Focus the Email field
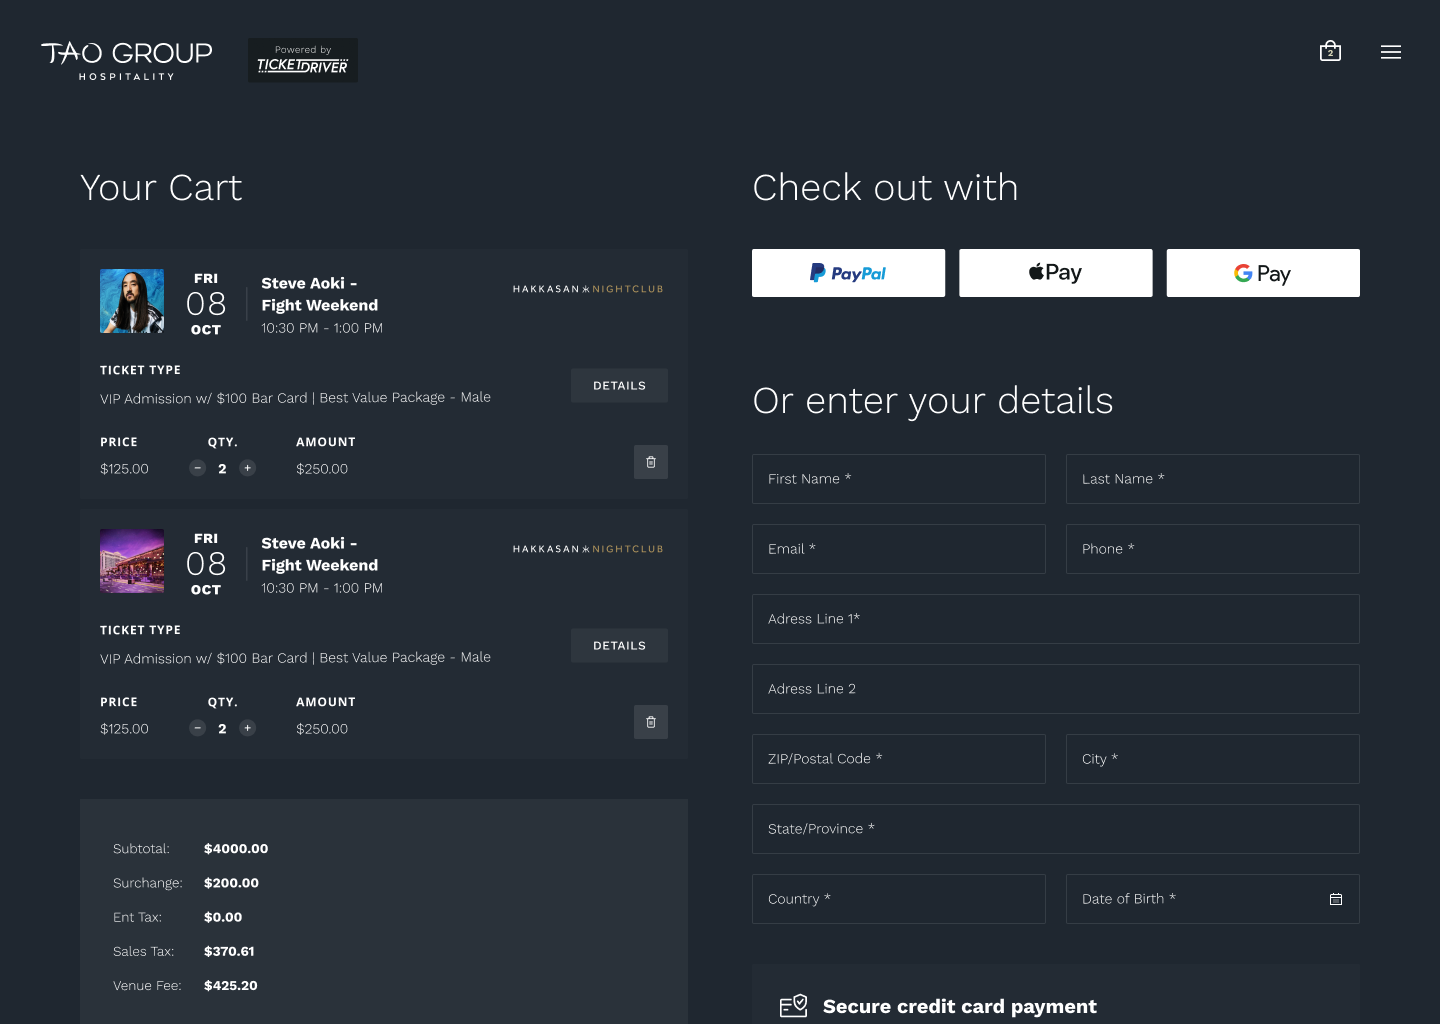1440x1024 pixels. (x=899, y=549)
